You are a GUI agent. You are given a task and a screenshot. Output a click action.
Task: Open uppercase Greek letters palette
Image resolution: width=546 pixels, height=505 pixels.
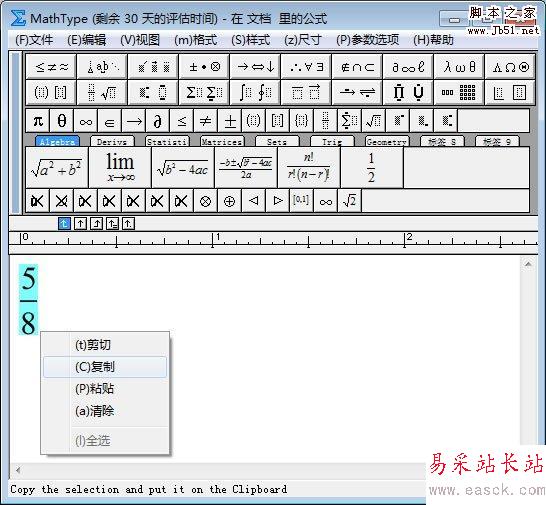pyautogui.click(x=510, y=66)
